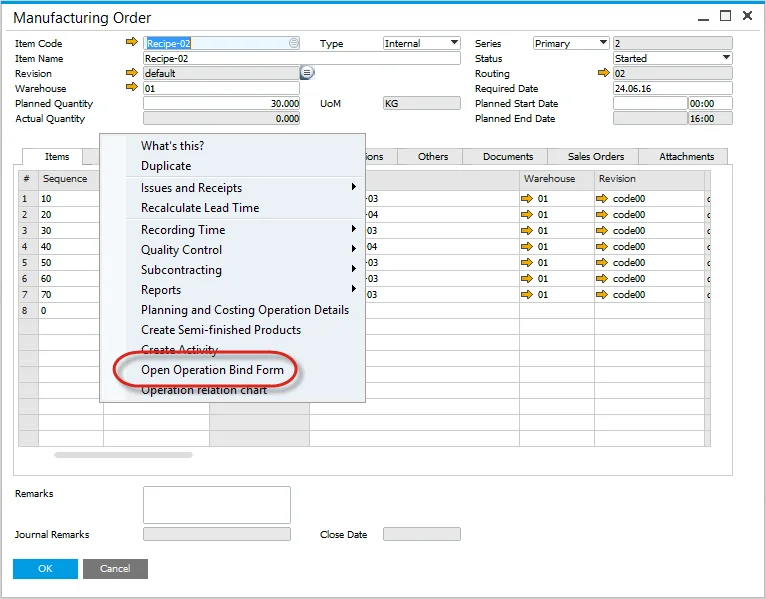Open the Status dropdown showing Started
766x599 pixels.
673,58
